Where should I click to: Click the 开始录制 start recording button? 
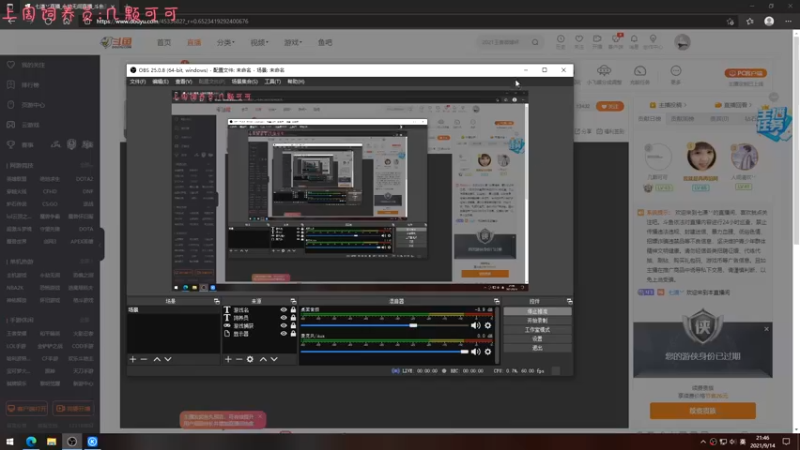pyautogui.click(x=537, y=320)
